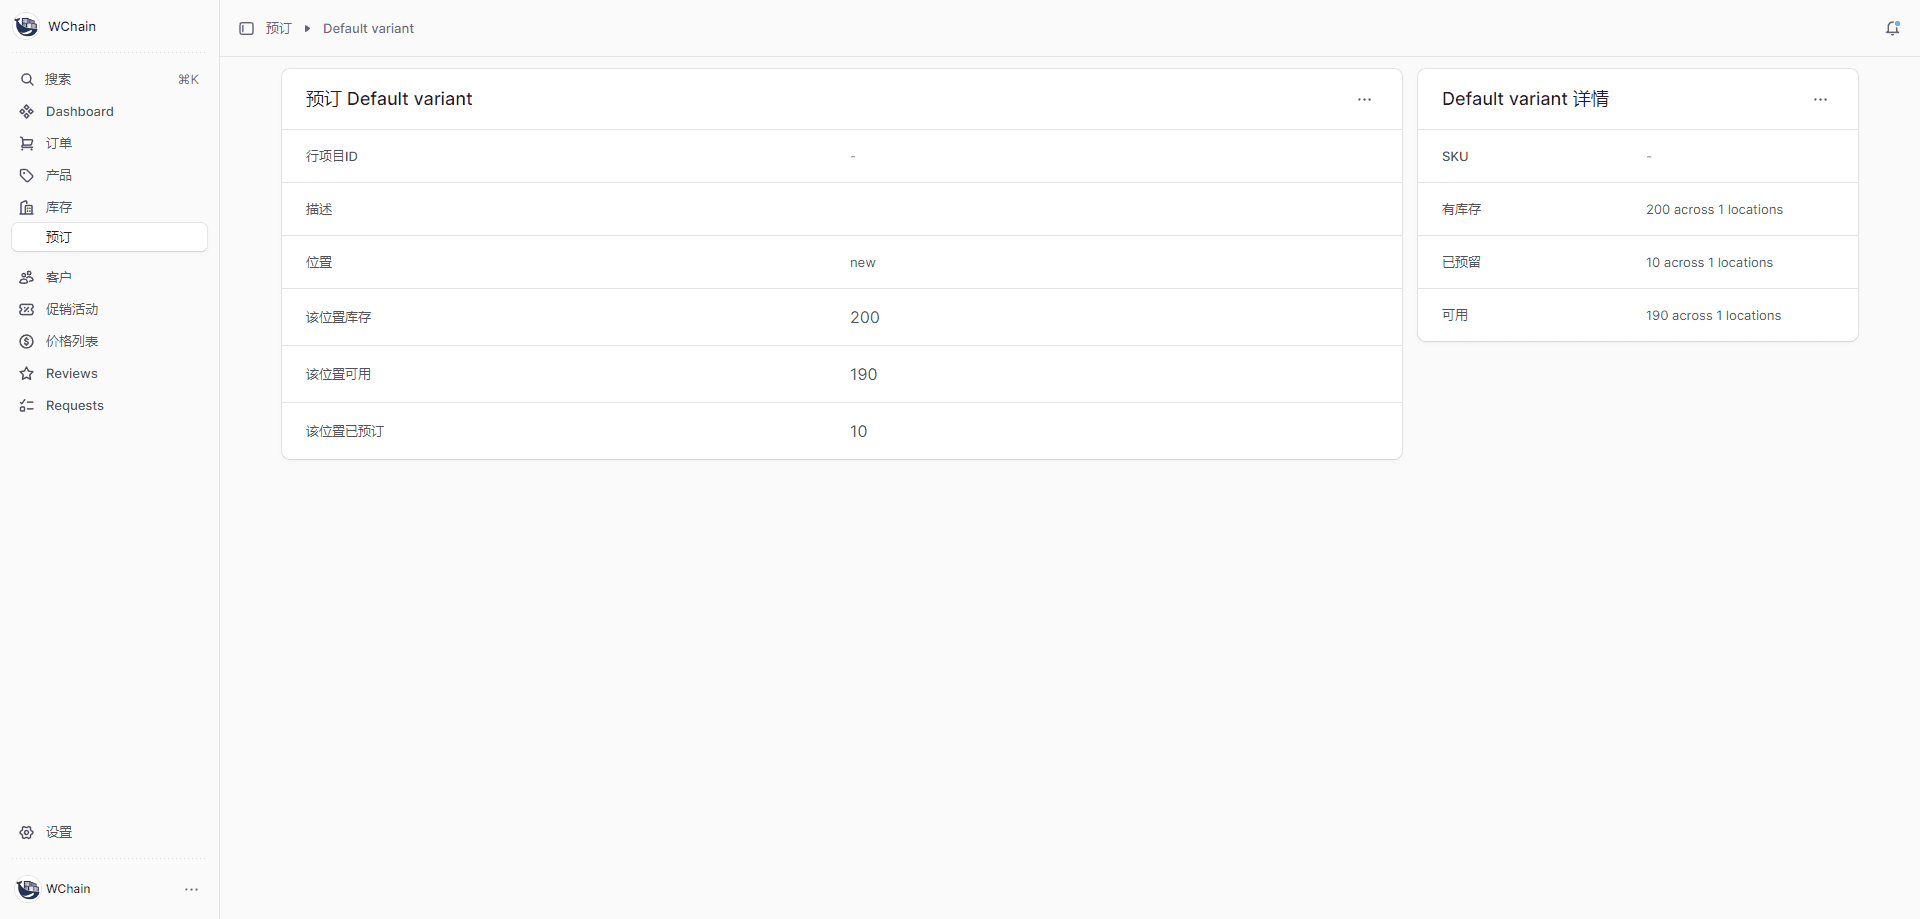1920x919 pixels.
Task: Select 预订 in the sidebar submenu
Action: (59, 238)
